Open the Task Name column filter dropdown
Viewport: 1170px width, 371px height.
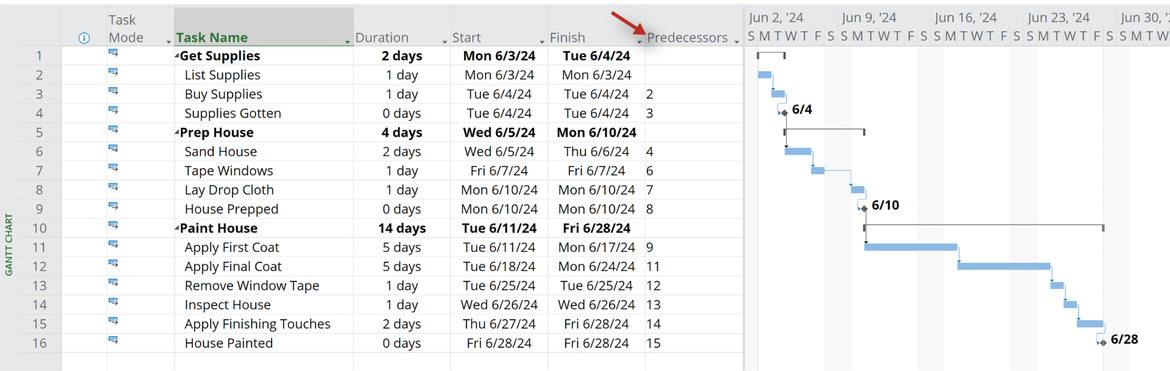tap(348, 42)
